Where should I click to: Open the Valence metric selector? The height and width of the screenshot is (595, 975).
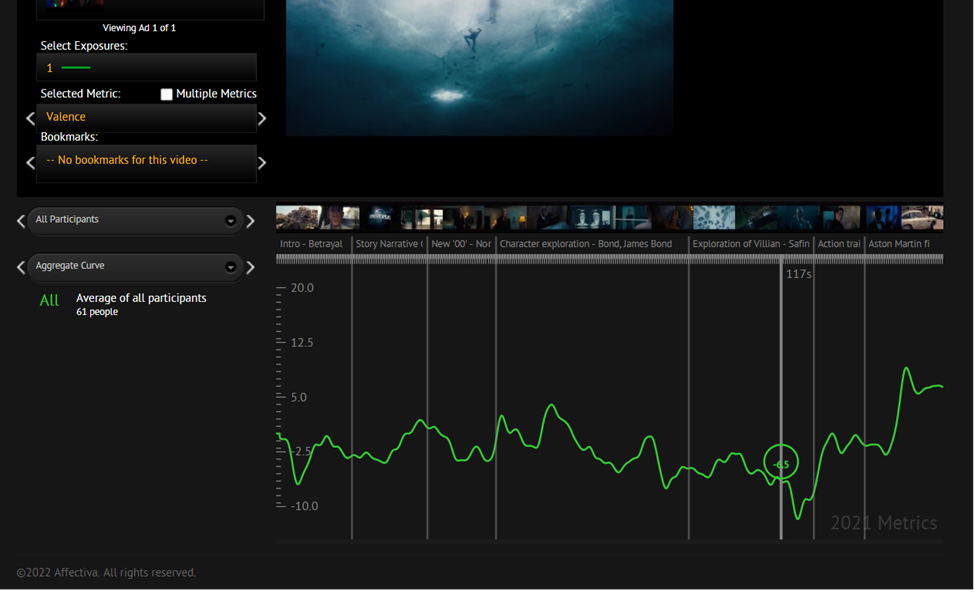(x=146, y=117)
